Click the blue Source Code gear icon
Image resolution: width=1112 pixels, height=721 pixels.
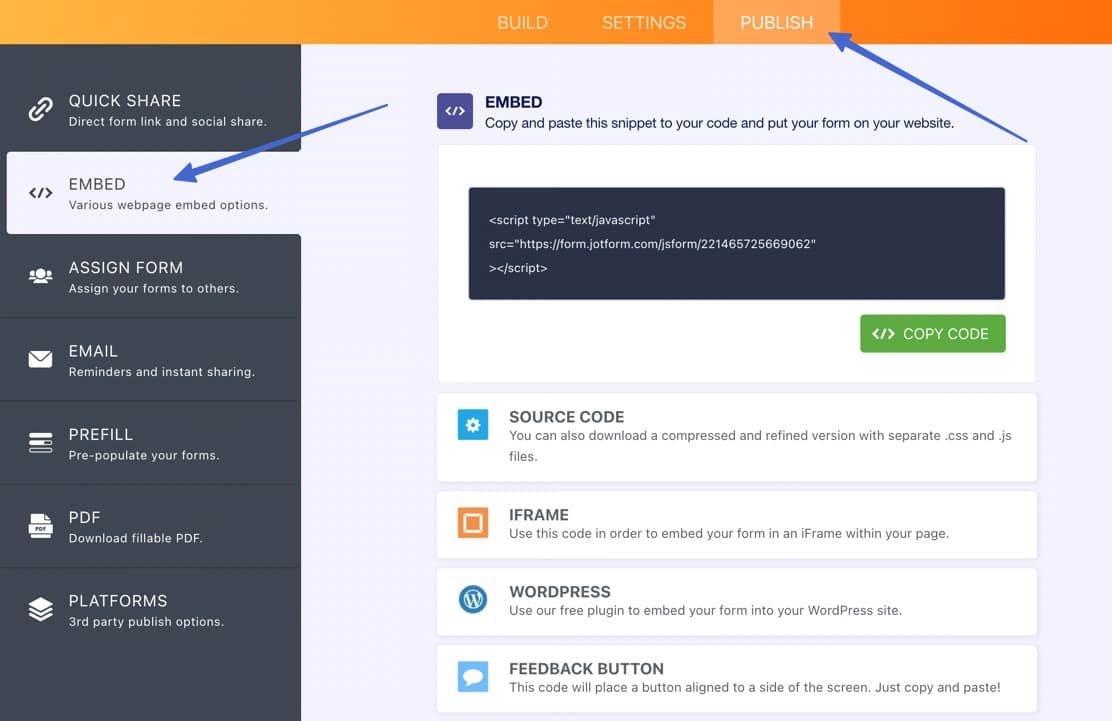(472, 425)
